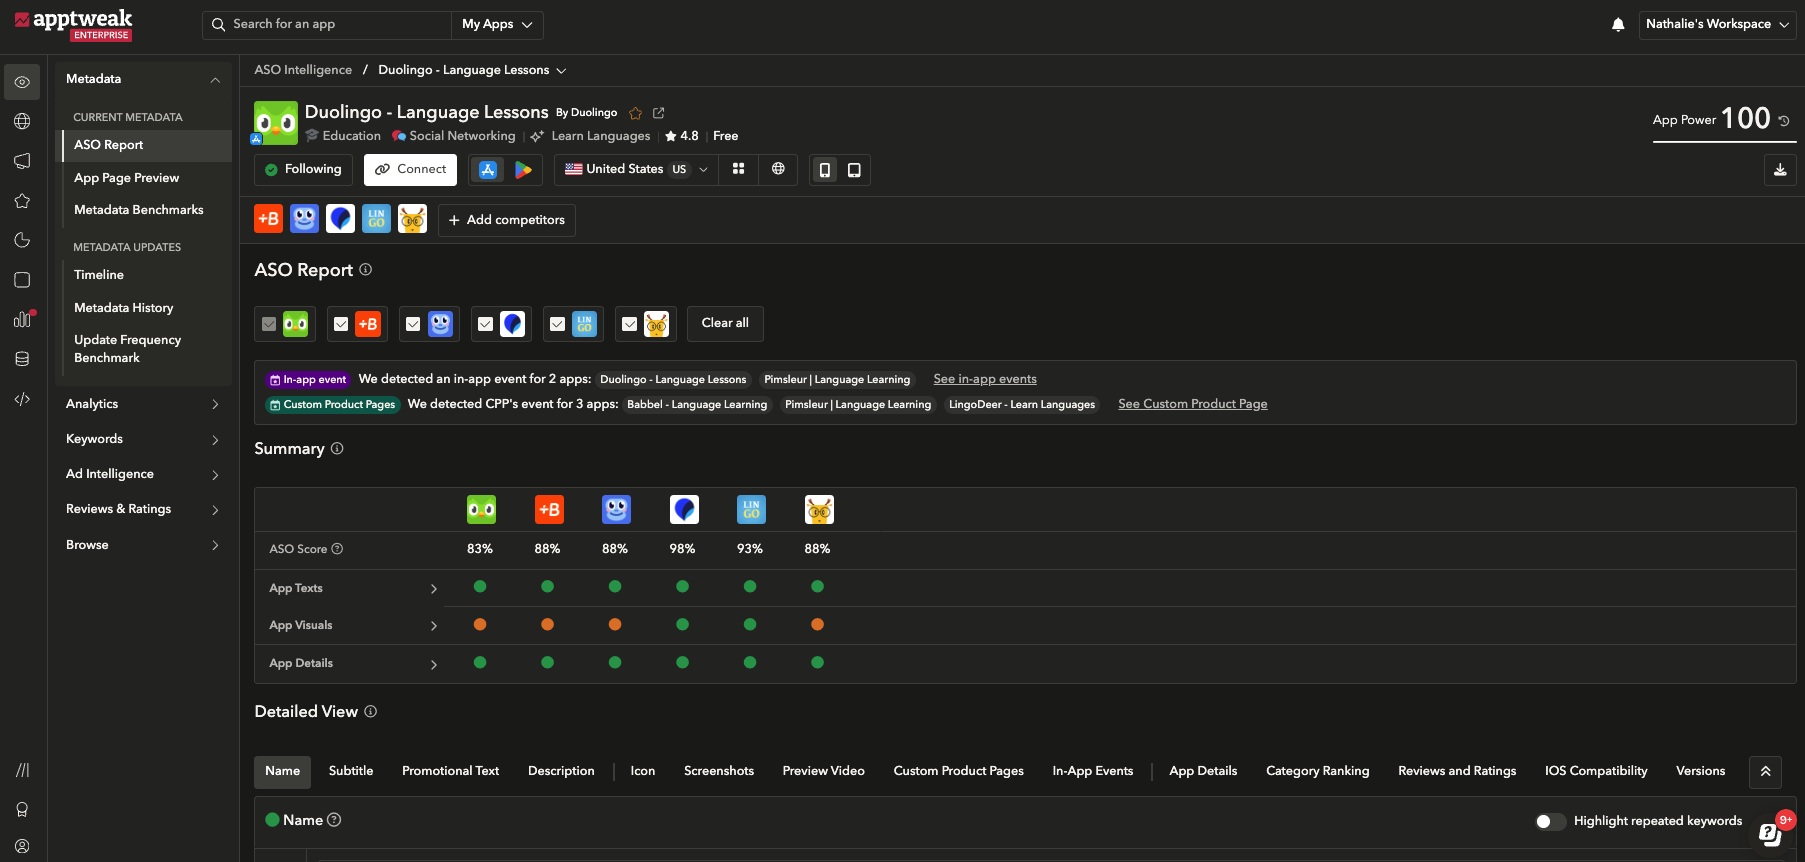The width and height of the screenshot is (1805, 862).
Task: Open See Custom Product Page link
Action: (1193, 404)
